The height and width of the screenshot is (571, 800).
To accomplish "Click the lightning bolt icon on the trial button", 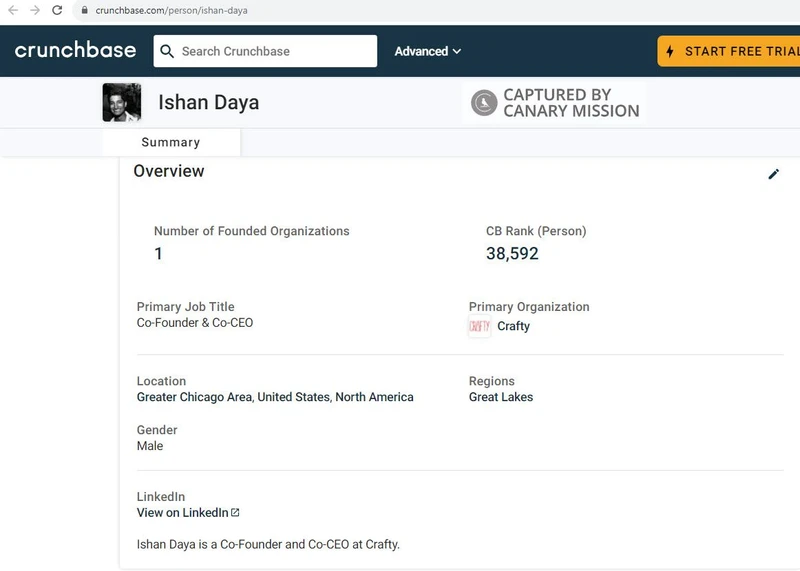I will pyautogui.click(x=670, y=51).
